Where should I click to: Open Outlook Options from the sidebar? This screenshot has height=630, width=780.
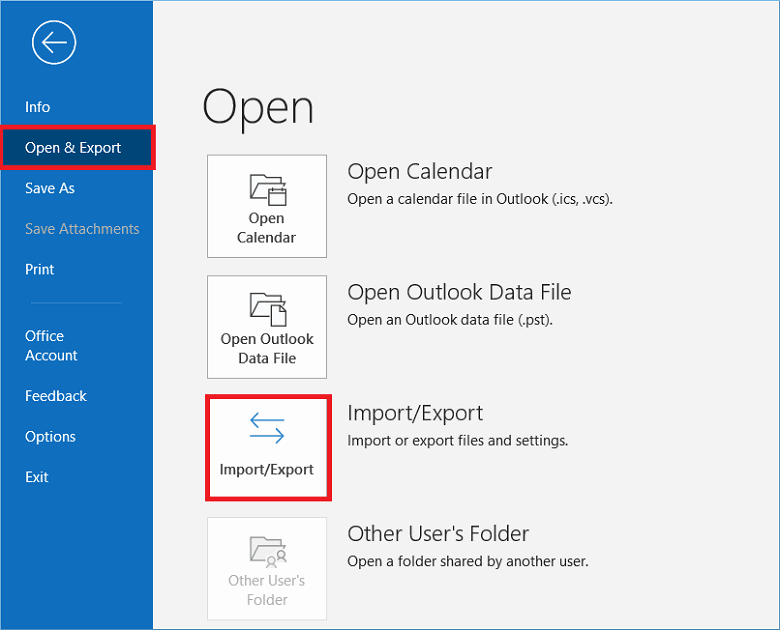tap(50, 437)
